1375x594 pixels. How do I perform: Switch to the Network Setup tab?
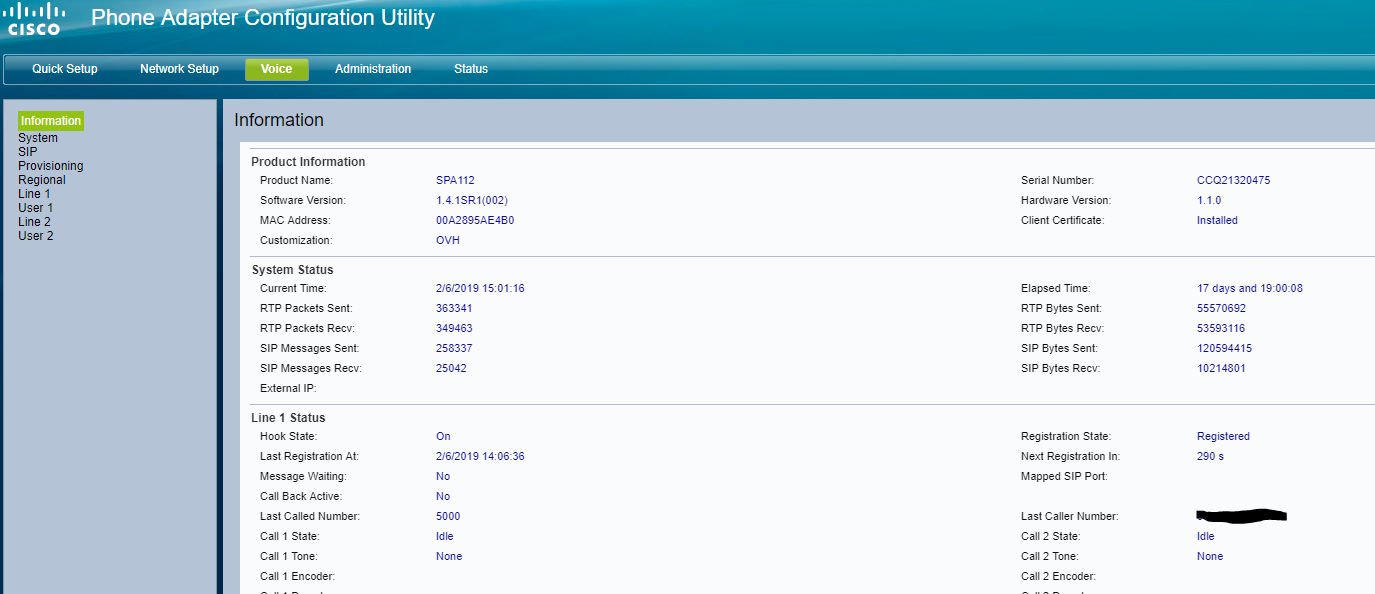point(179,69)
